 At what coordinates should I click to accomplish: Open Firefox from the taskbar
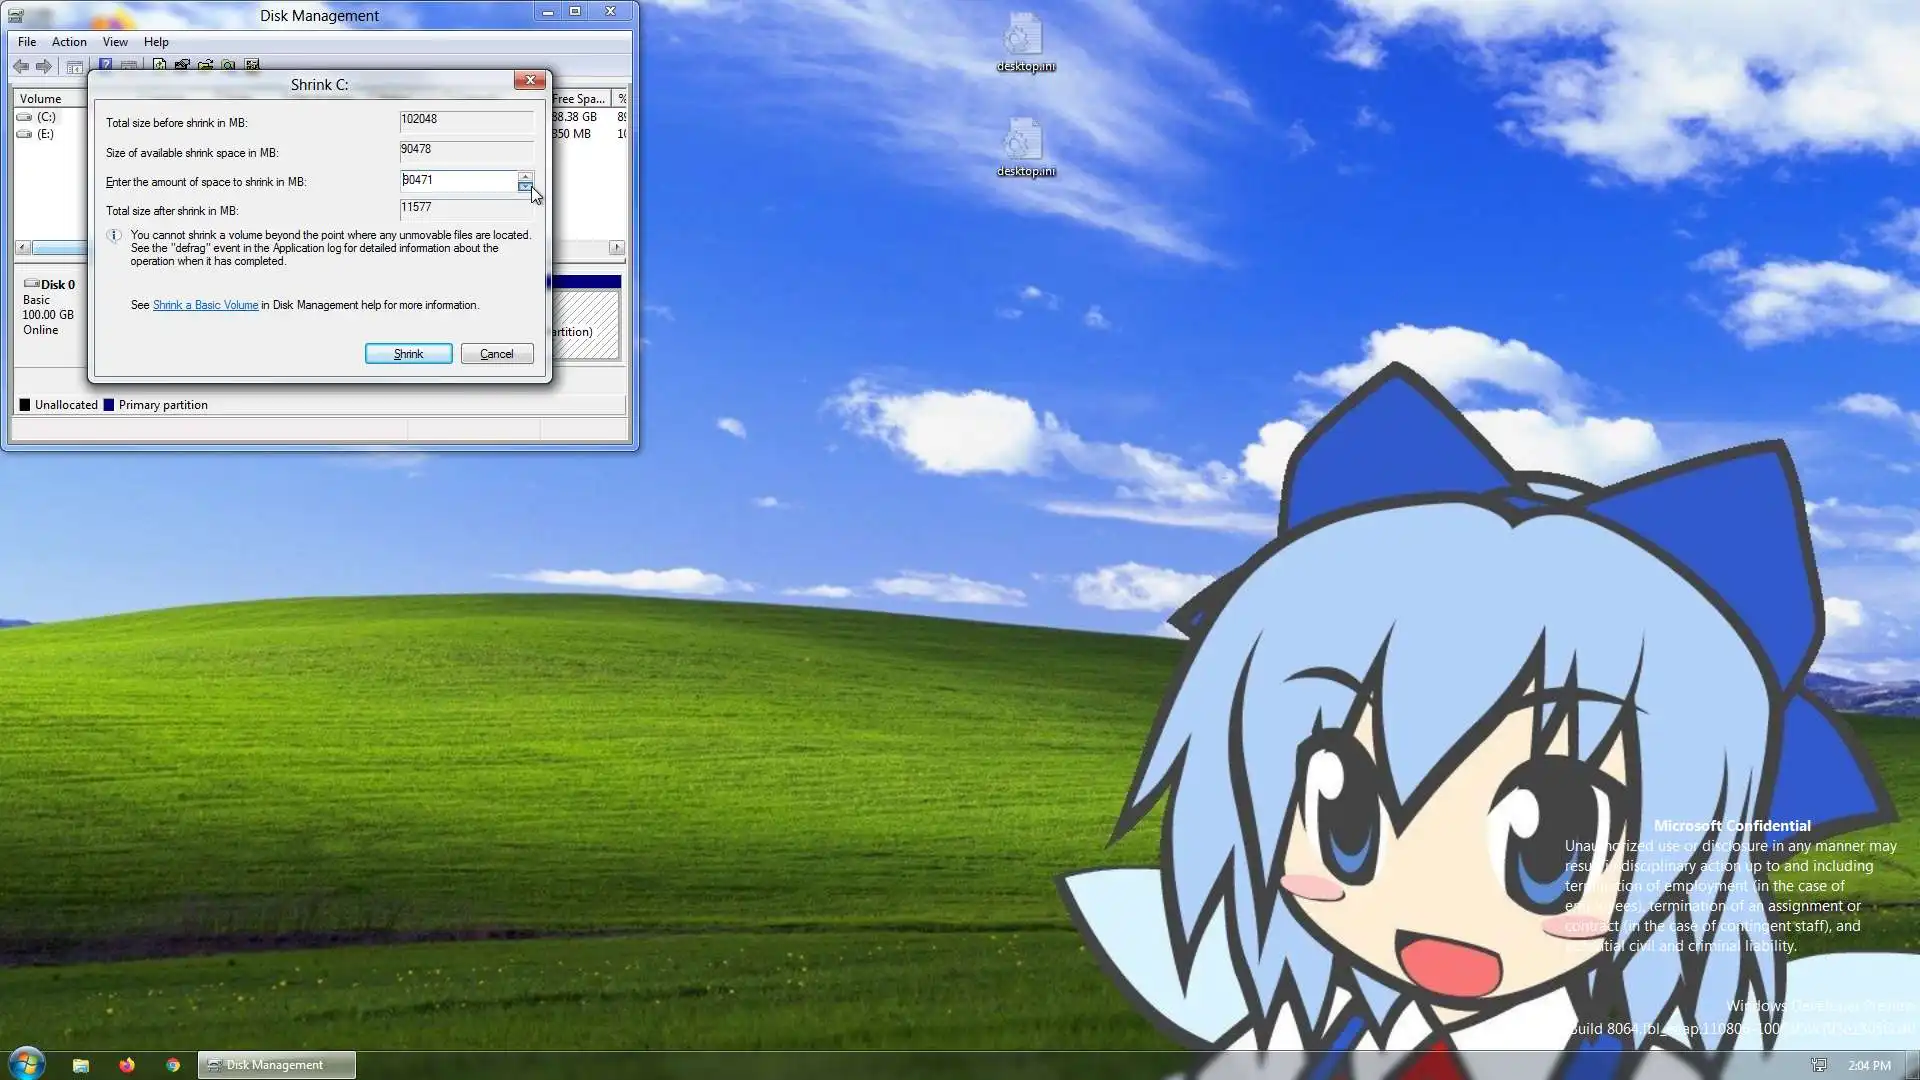point(127,1065)
